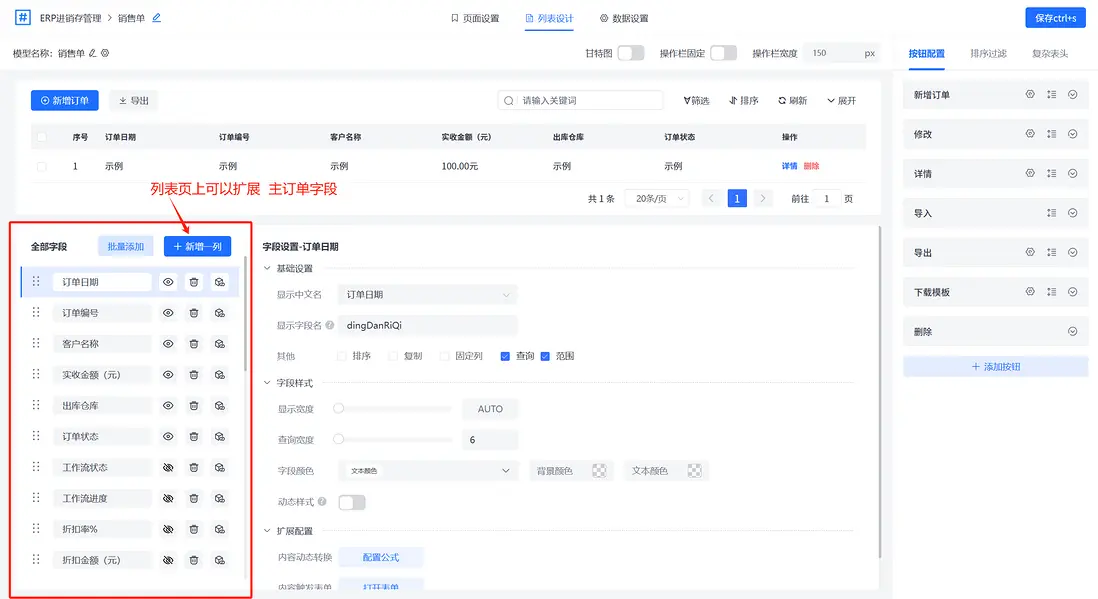1098x599 pixels.
Task: Collapse the 扩展配置 section
Action: pos(267,530)
